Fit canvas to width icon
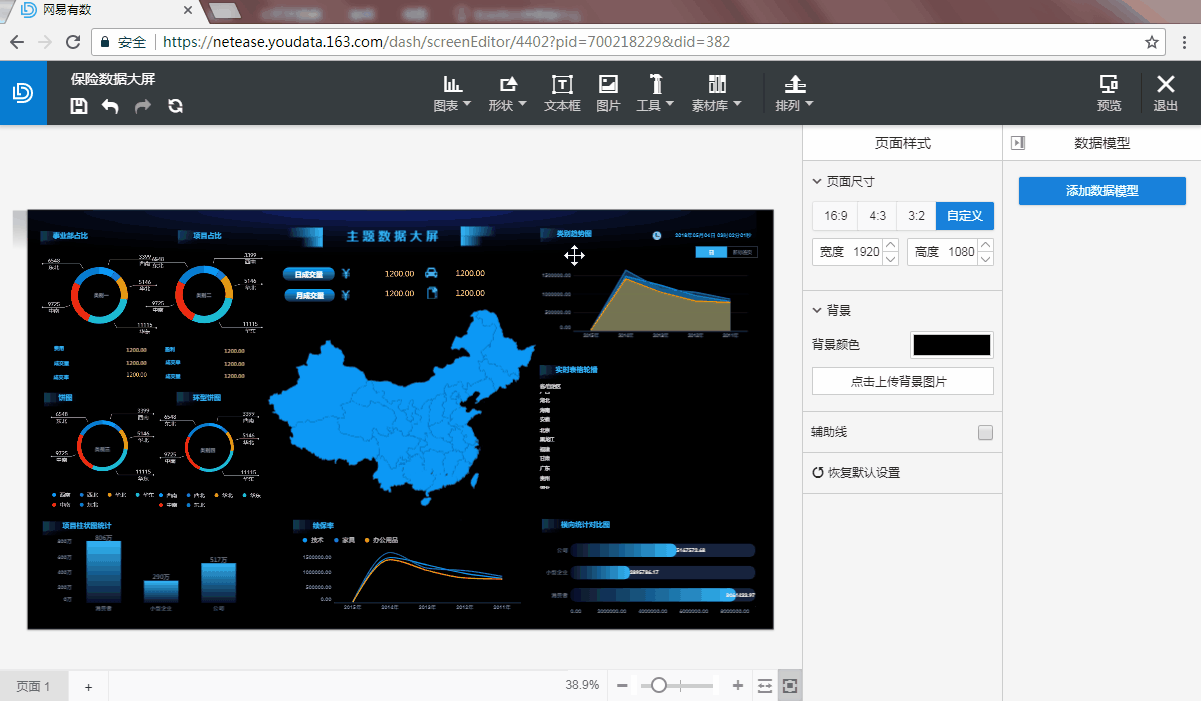This screenshot has height=701, width=1201. click(x=765, y=685)
